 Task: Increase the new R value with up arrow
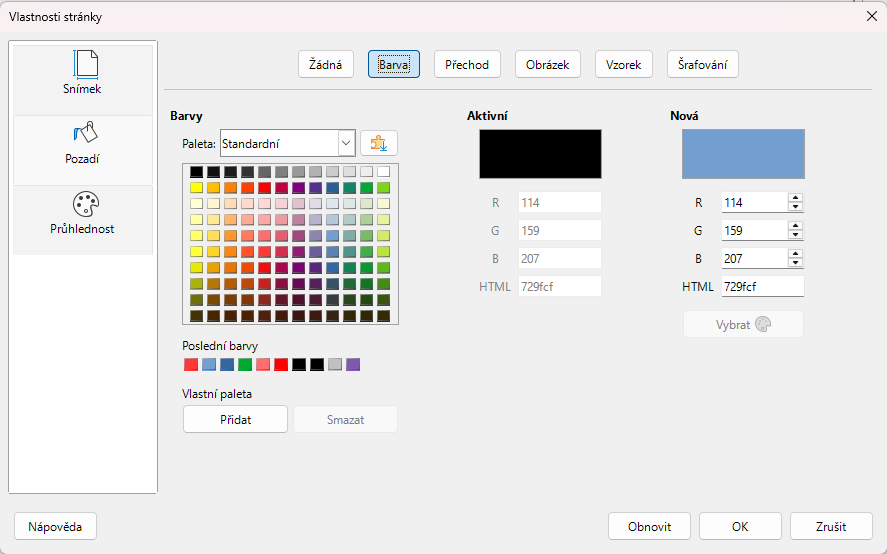click(x=795, y=198)
